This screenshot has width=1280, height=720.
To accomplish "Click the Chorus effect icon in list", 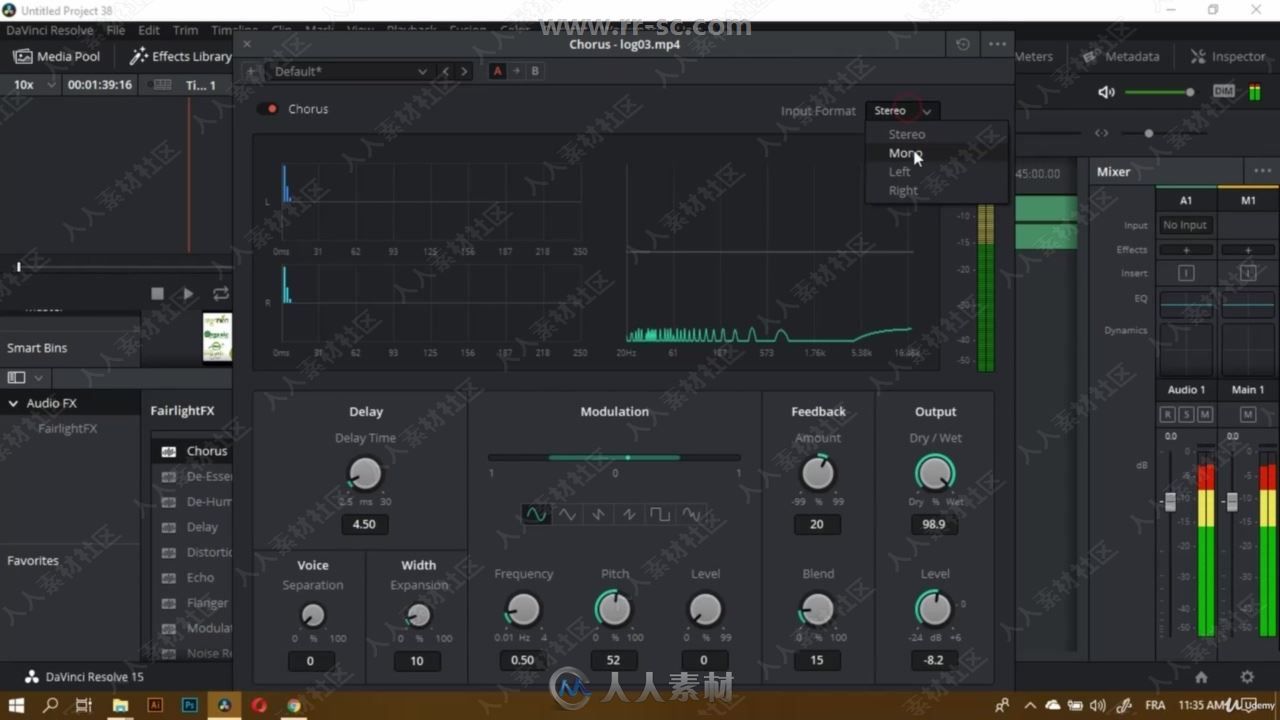I will [x=169, y=451].
